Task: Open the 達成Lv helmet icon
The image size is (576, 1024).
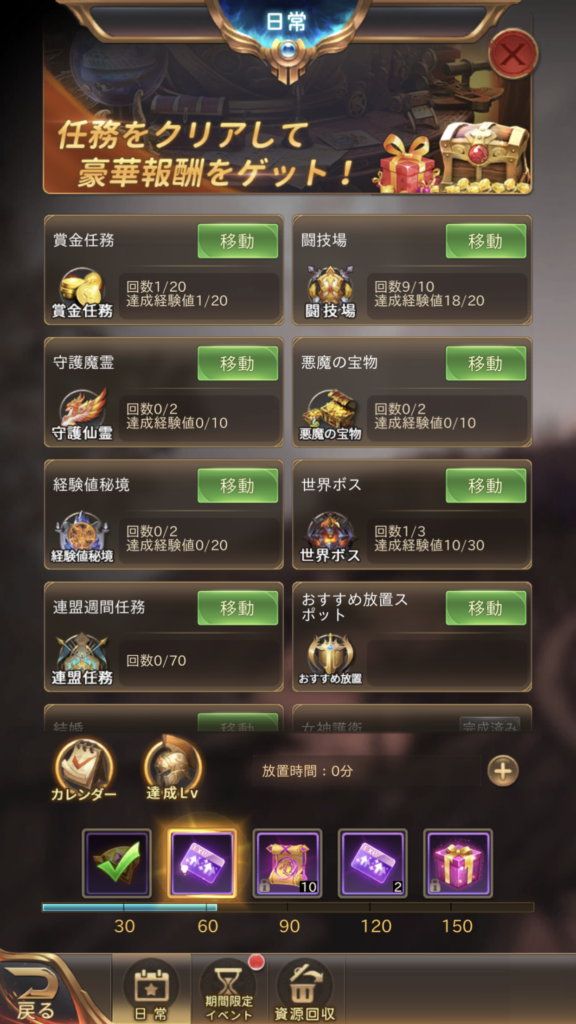Action: tap(172, 769)
